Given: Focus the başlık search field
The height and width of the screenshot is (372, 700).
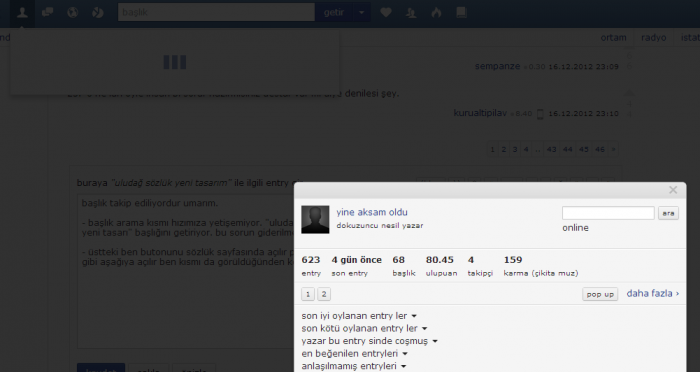Looking at the screenshot, I should (x=217, y=13).
